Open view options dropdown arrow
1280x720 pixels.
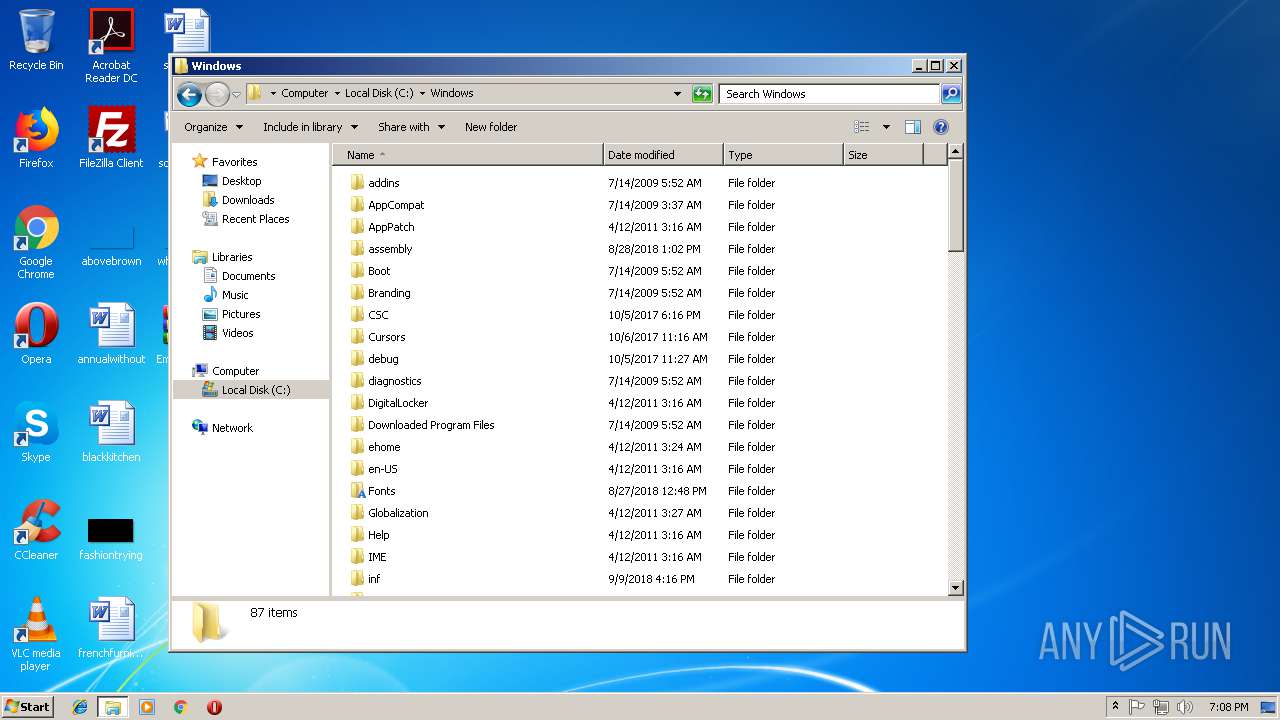[x=886, y=127]
